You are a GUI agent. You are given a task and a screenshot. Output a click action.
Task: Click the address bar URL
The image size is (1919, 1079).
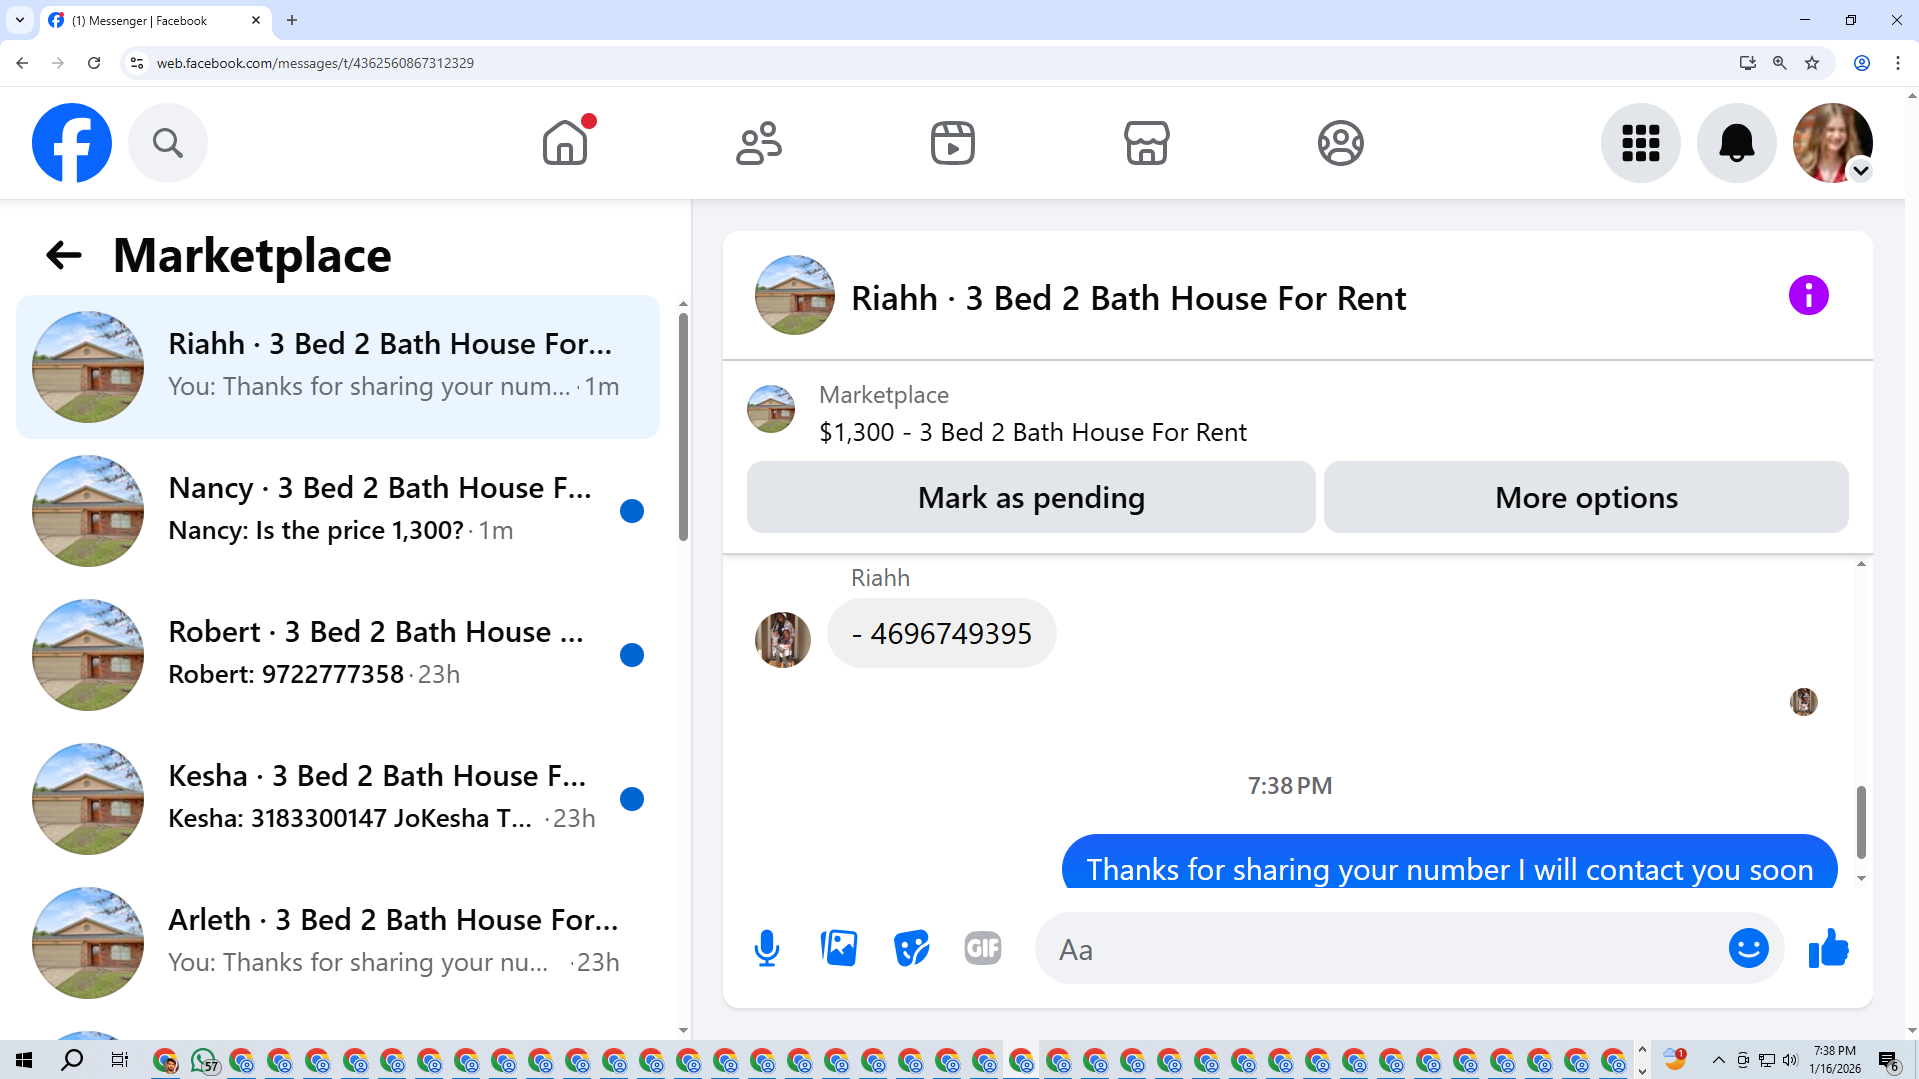click(315, 63)
